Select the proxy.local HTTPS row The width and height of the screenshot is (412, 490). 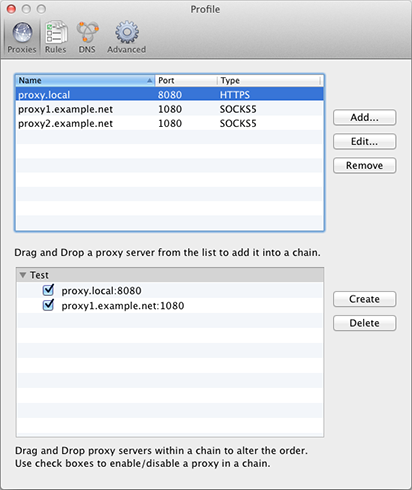pyautogui.click(x=169, y=95)
